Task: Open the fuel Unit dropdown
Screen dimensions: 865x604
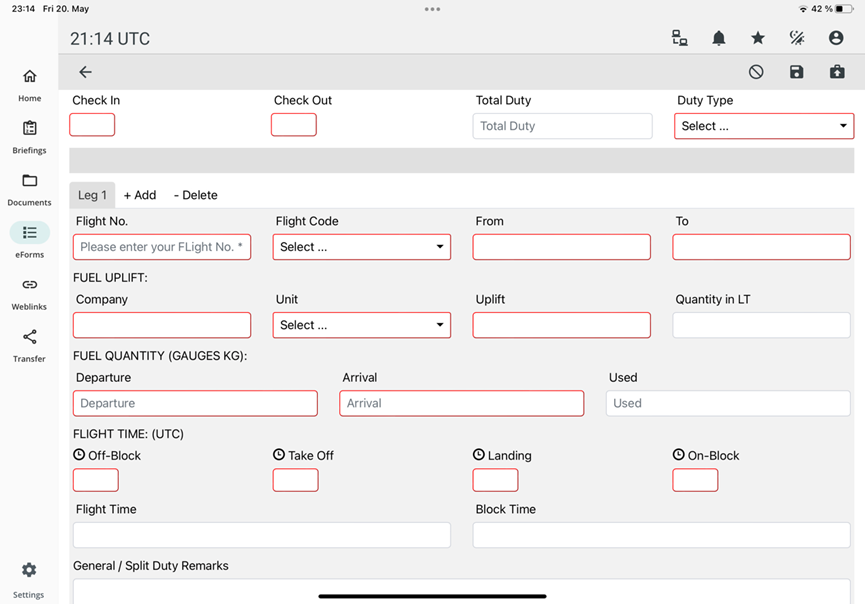Action: coord(362,325)
